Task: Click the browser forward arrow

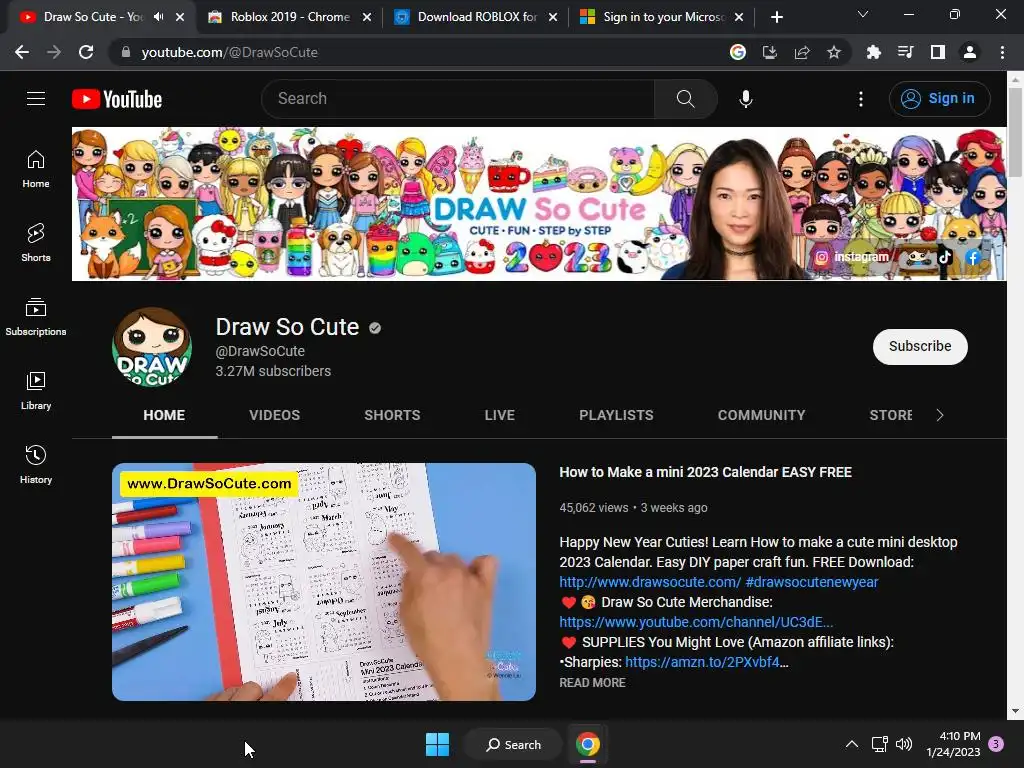Action: [54, 52]
